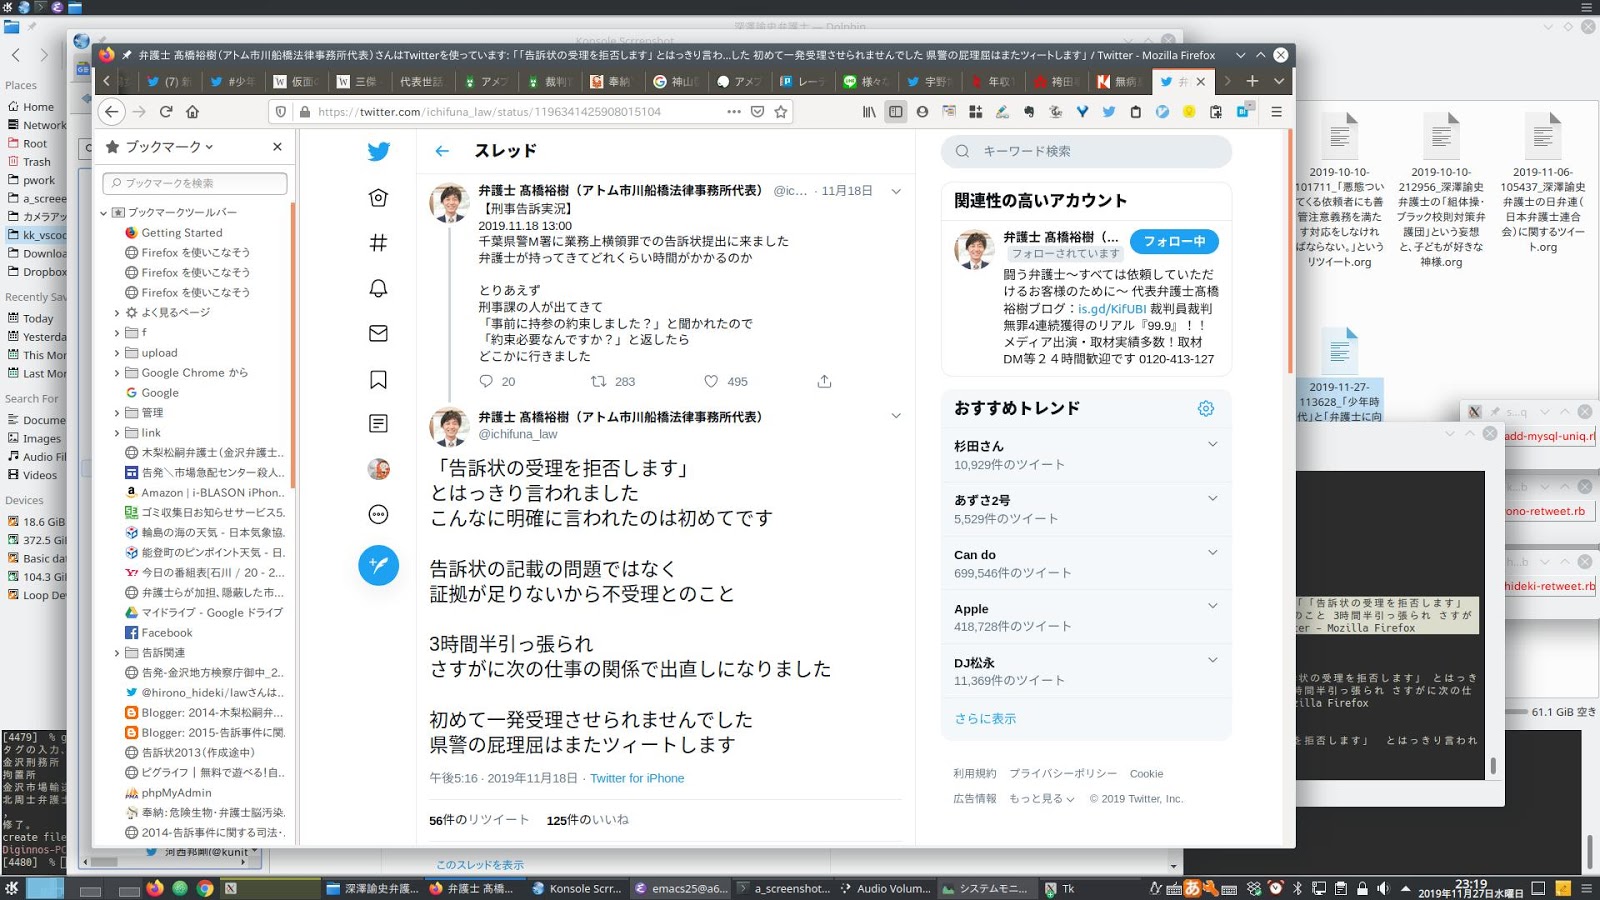
Task: Switch to the 代表世話 tab
Action: click(422, 82)
